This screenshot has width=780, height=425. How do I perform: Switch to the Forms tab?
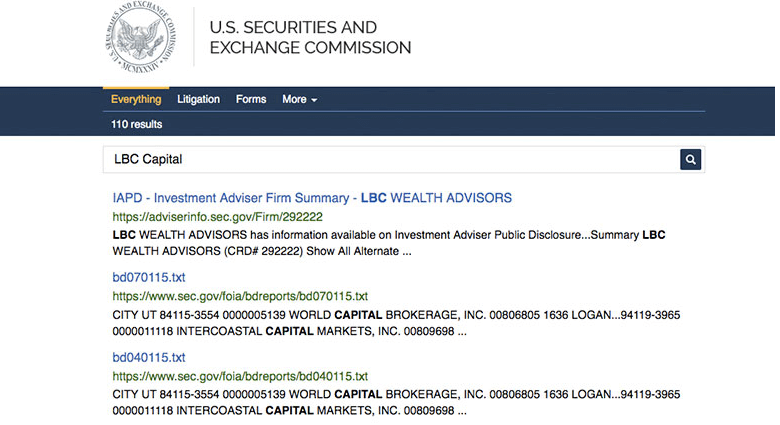coord(251,100)
